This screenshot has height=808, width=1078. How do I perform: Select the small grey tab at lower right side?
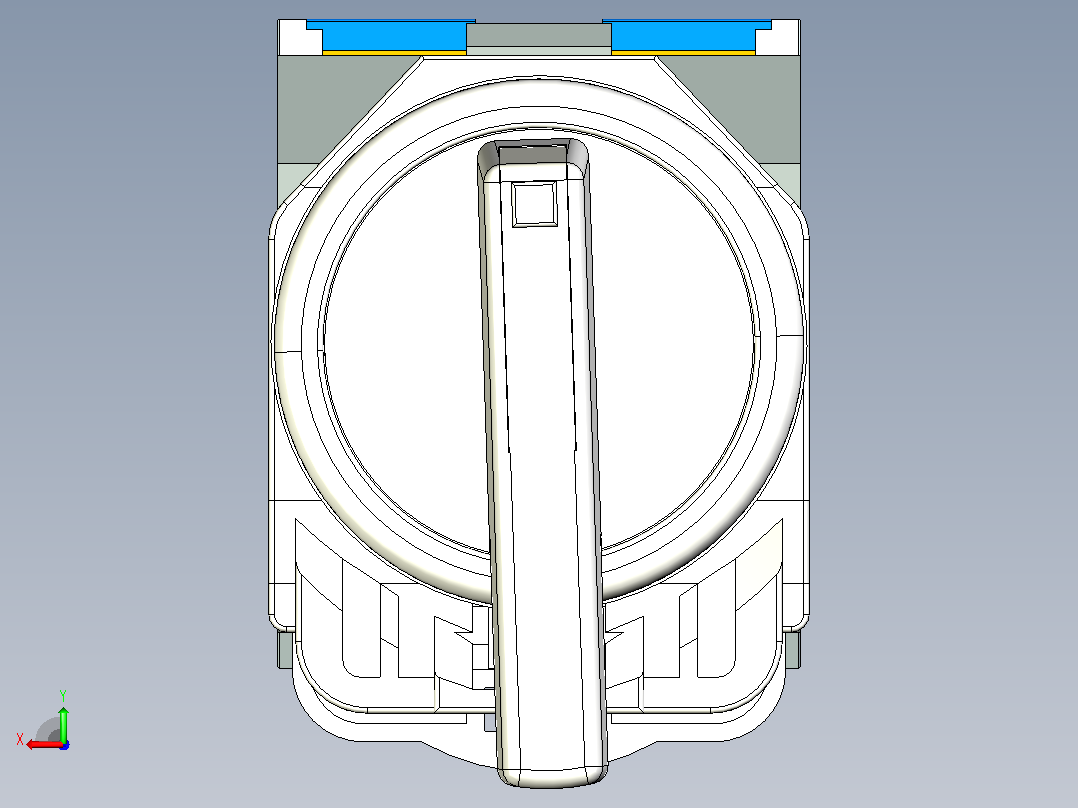point(793,650)
